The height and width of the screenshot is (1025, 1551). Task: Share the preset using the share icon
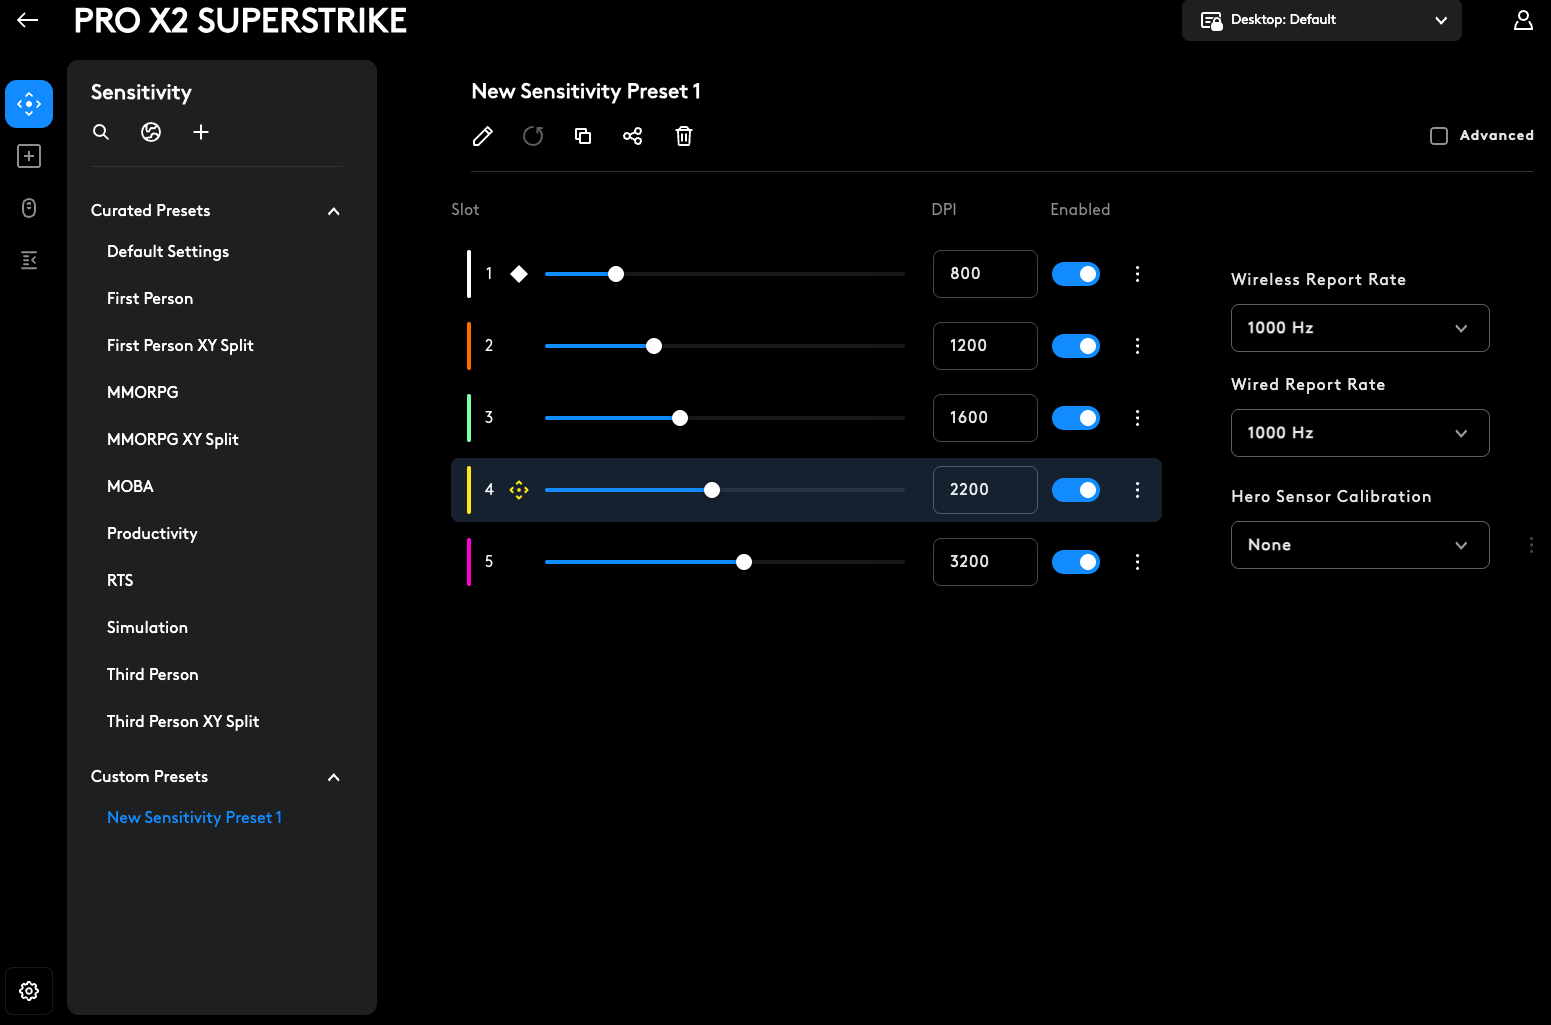tap(633, 136)
